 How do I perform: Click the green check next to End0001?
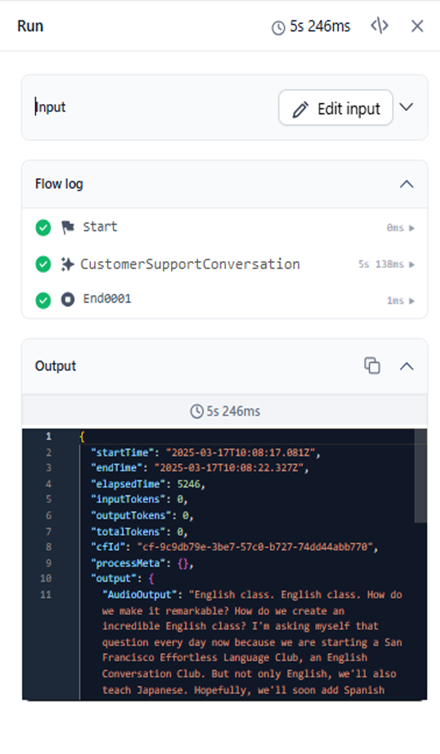(x=43, y=301)
